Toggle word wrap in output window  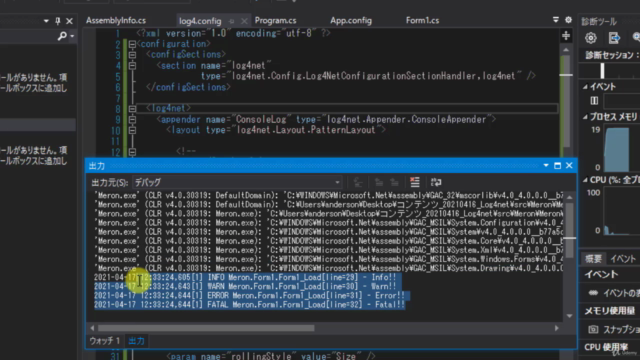point(436,182)
